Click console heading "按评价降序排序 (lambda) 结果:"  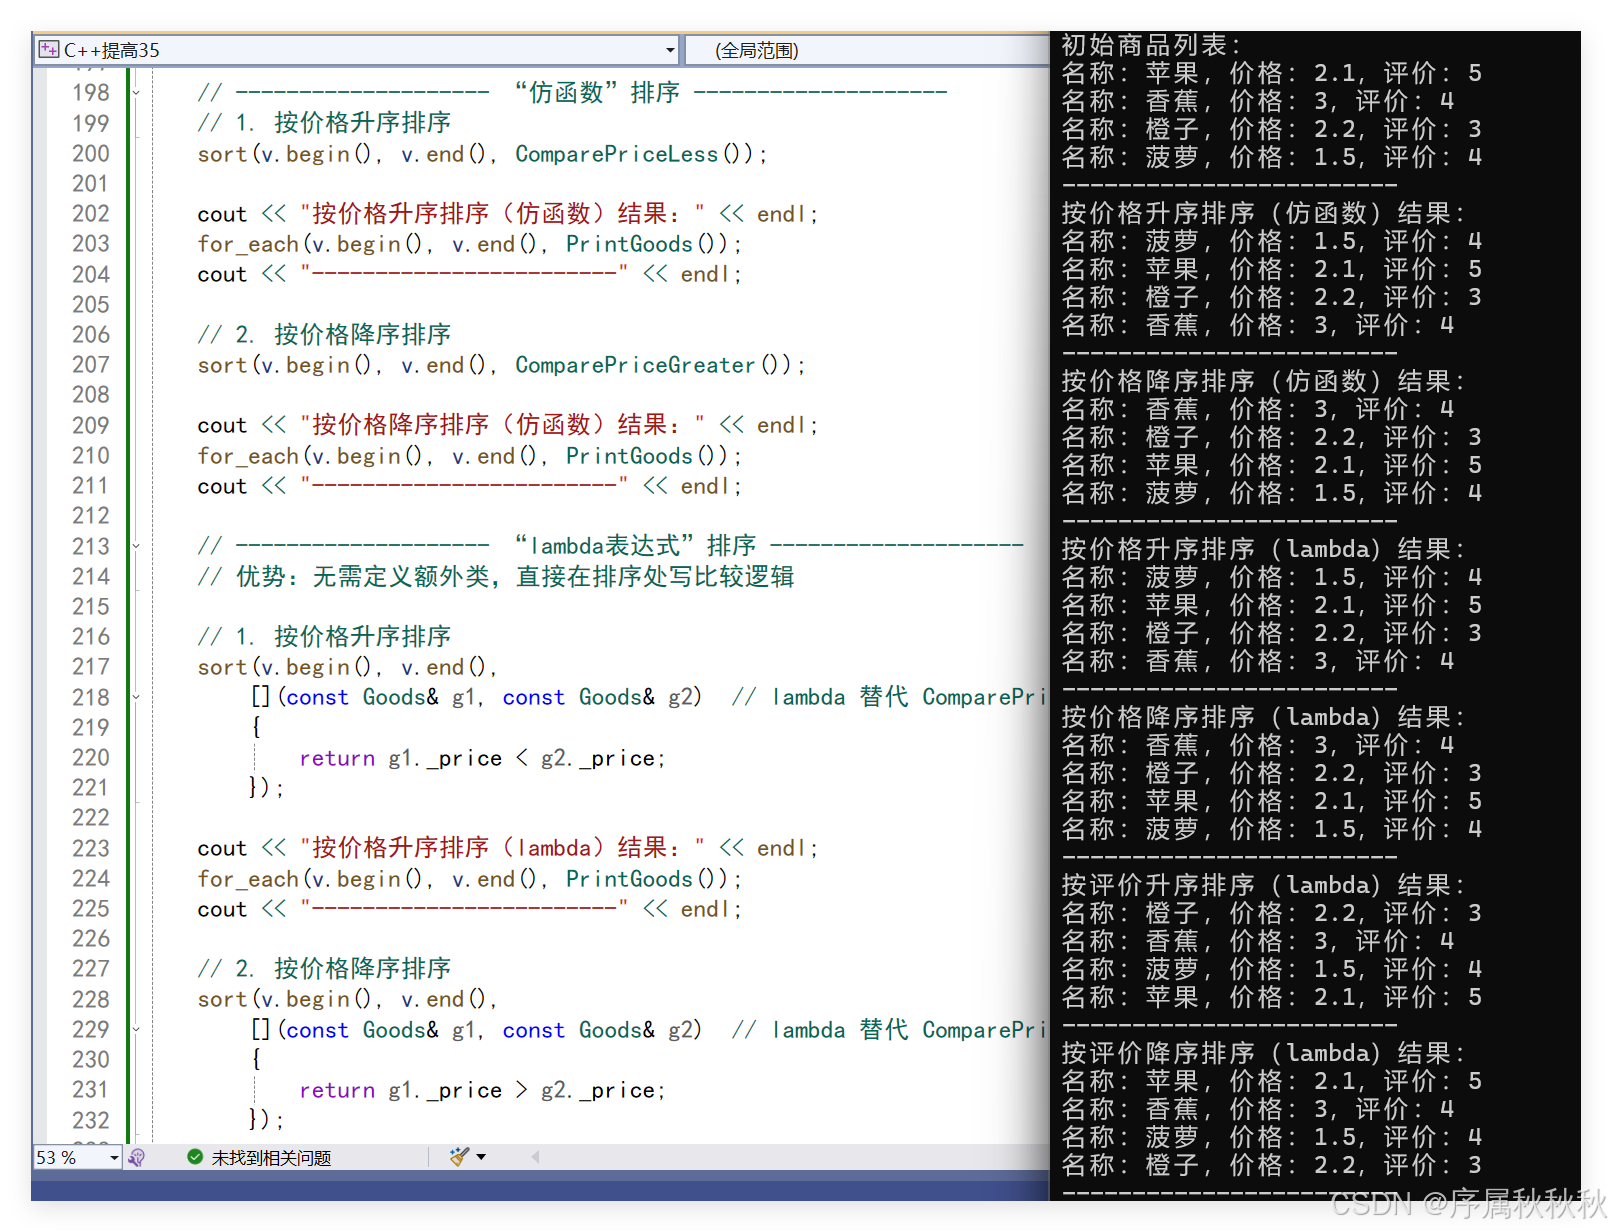1263,1053
